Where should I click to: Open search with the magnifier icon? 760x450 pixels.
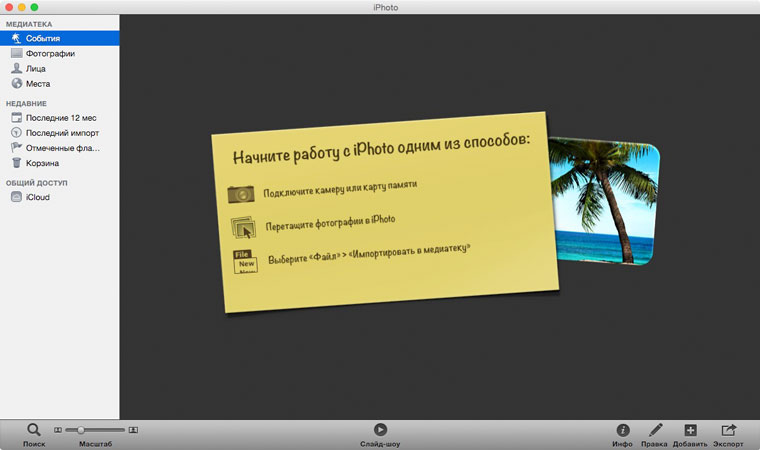pos(33,430)
